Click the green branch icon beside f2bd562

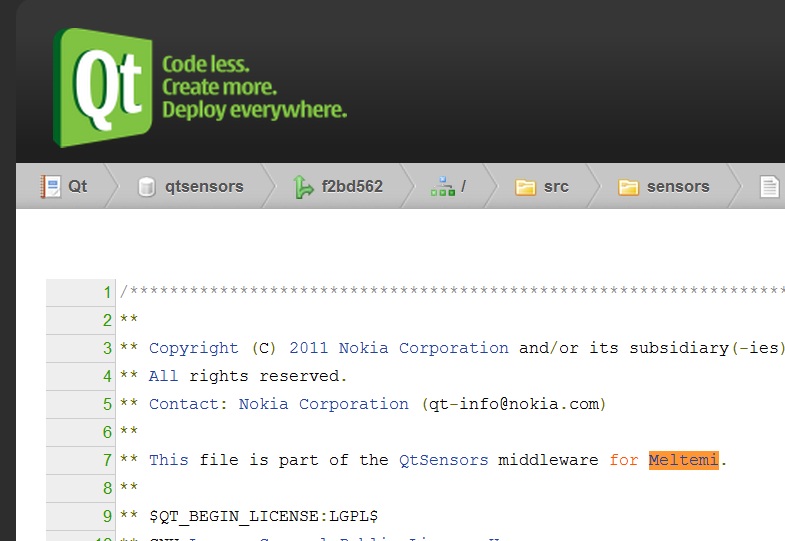[x=302, y=187]
